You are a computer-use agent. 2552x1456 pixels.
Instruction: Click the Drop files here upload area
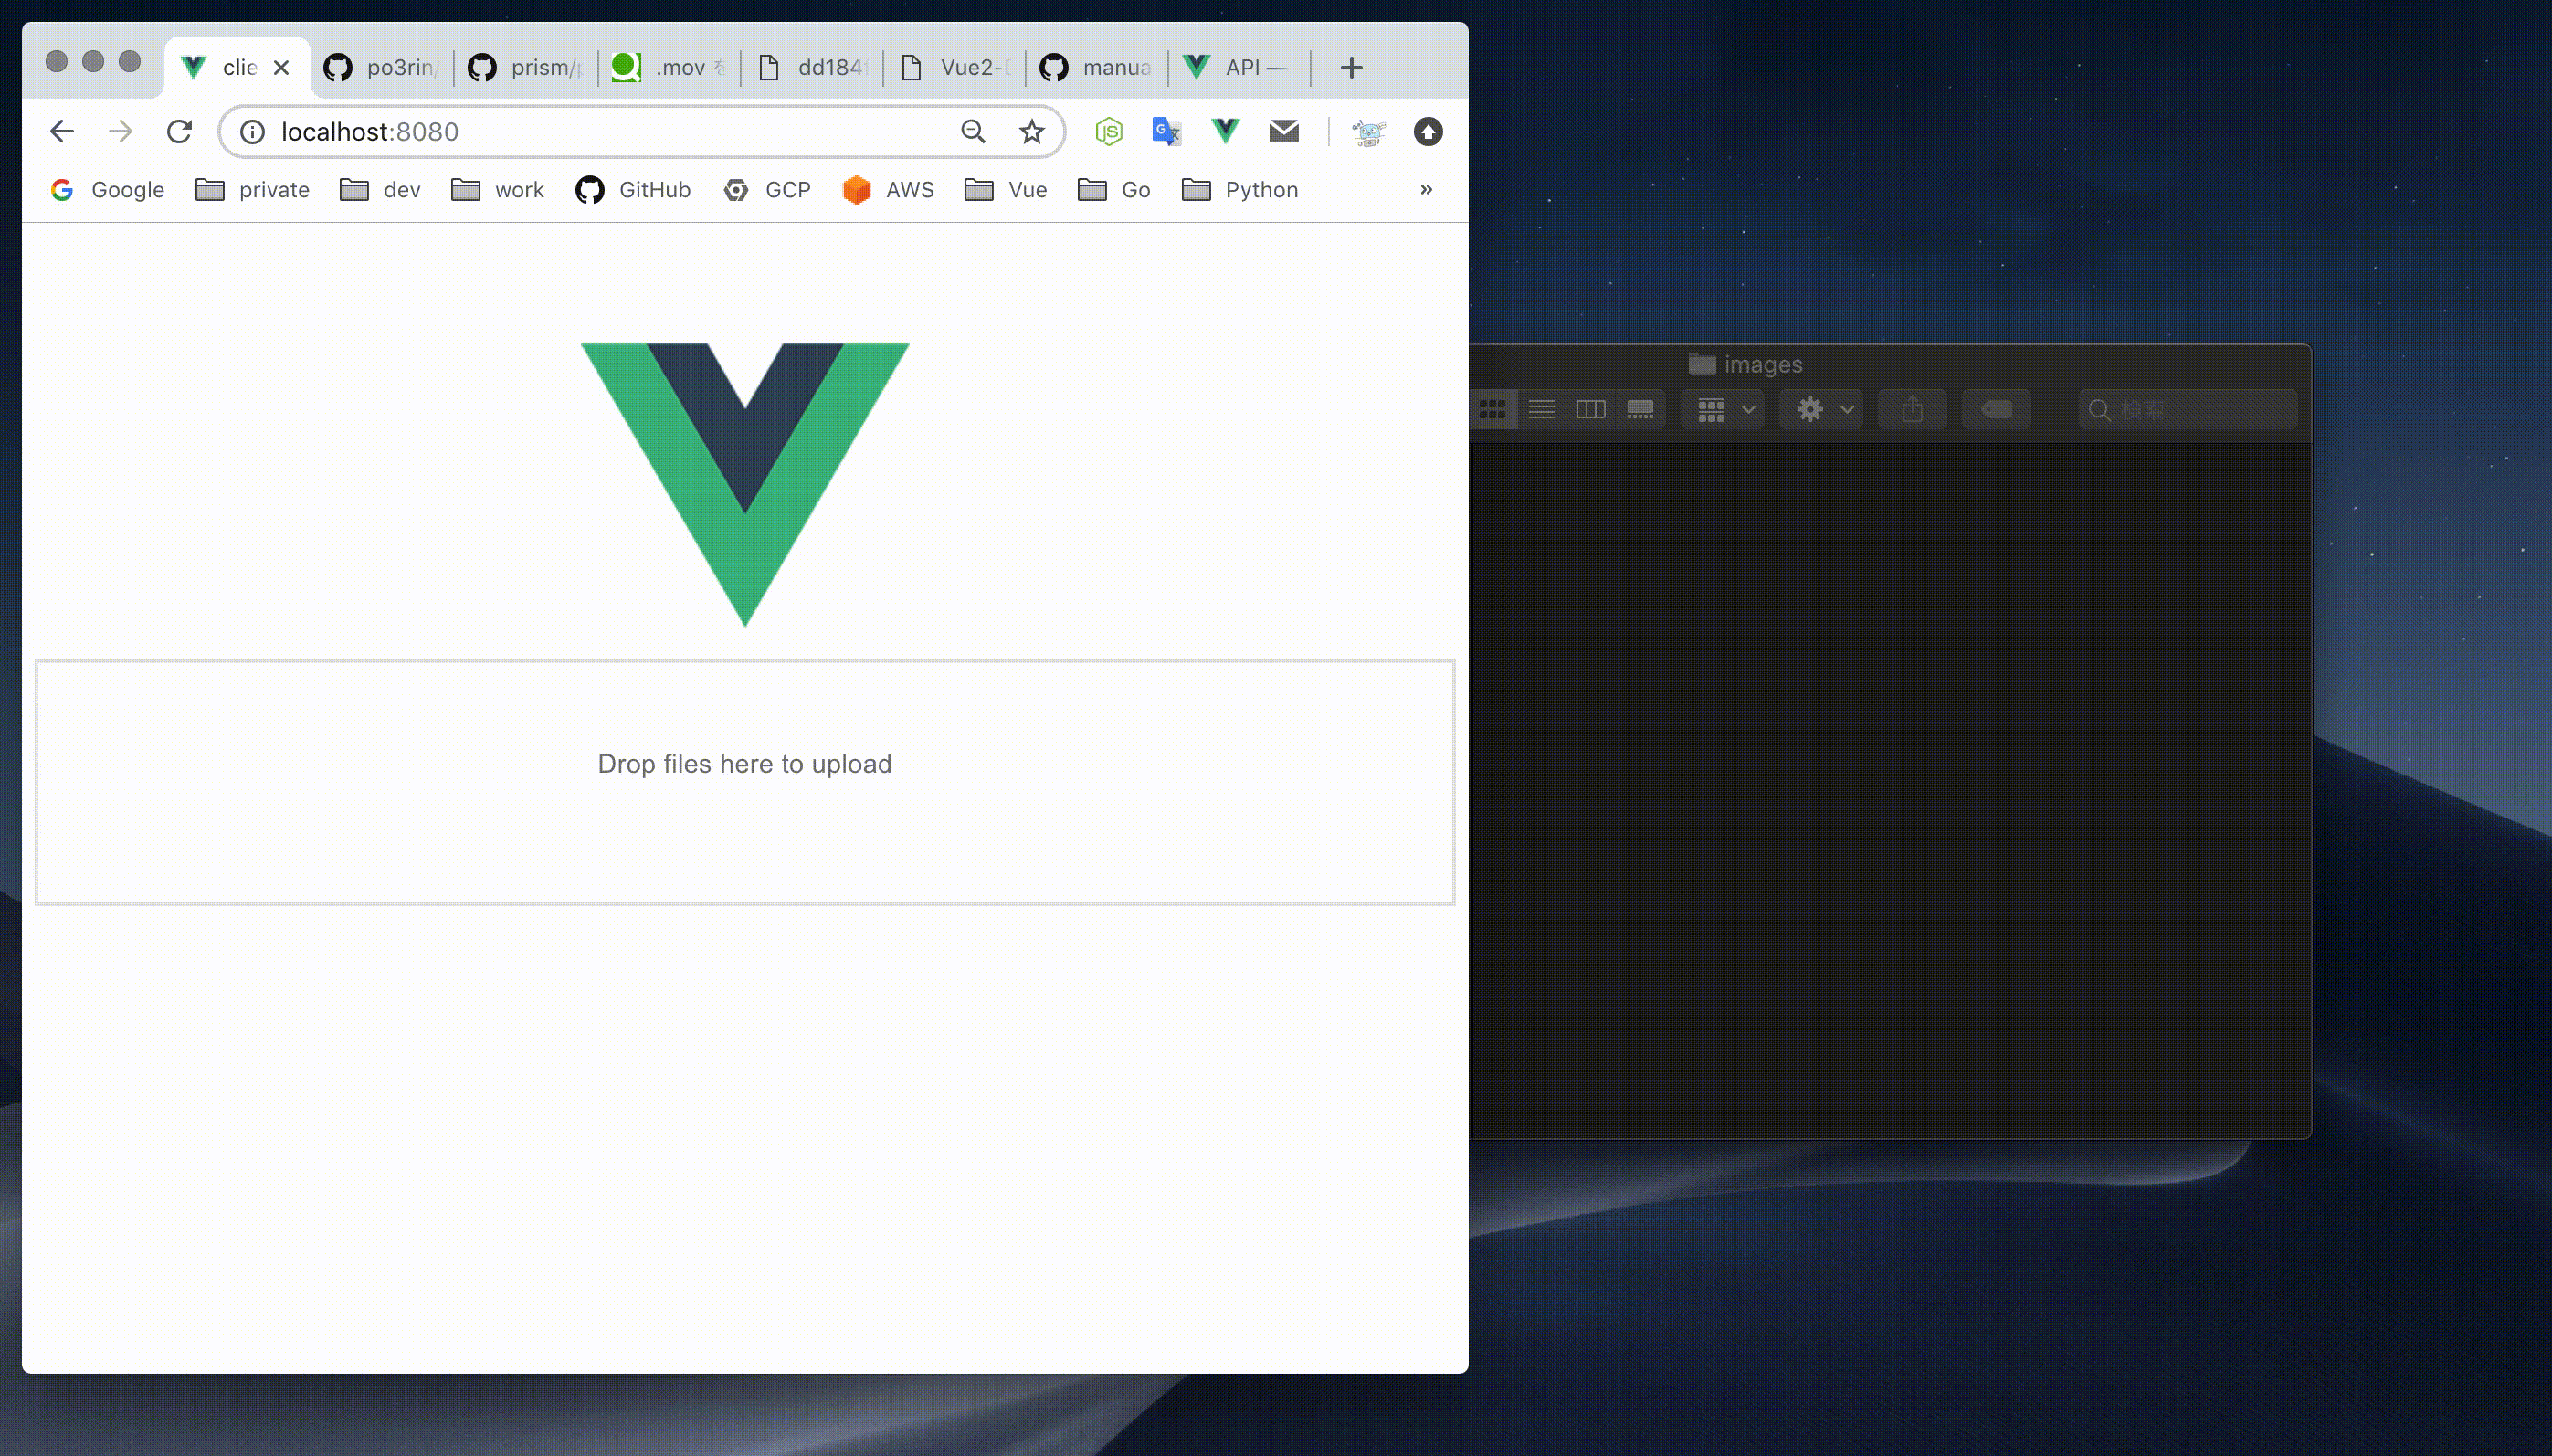tap(744, 782)
